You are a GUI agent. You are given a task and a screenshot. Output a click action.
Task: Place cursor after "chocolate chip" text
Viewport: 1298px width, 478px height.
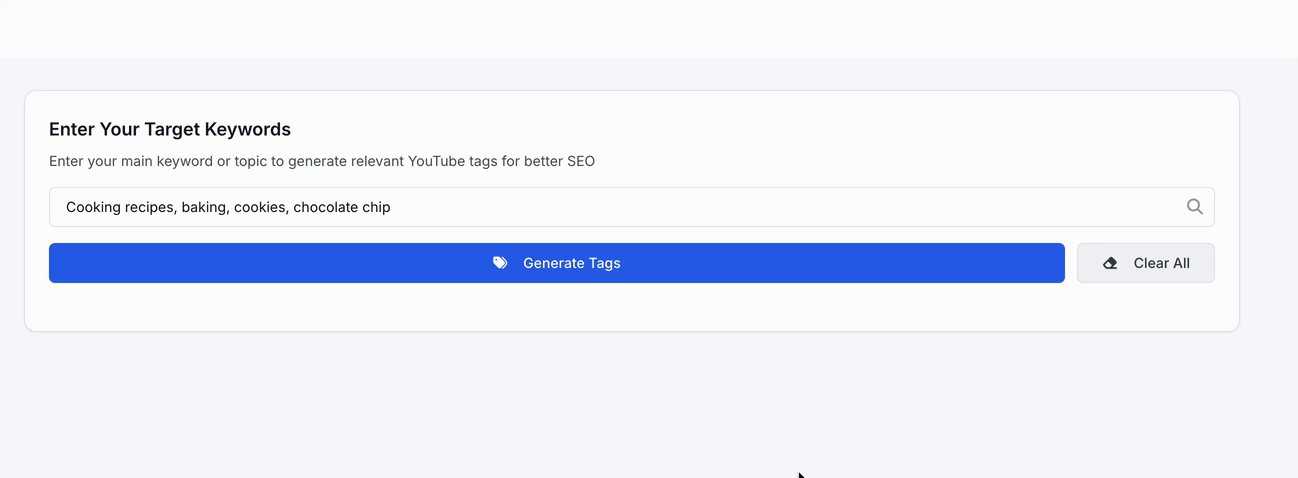coord(391,207)
